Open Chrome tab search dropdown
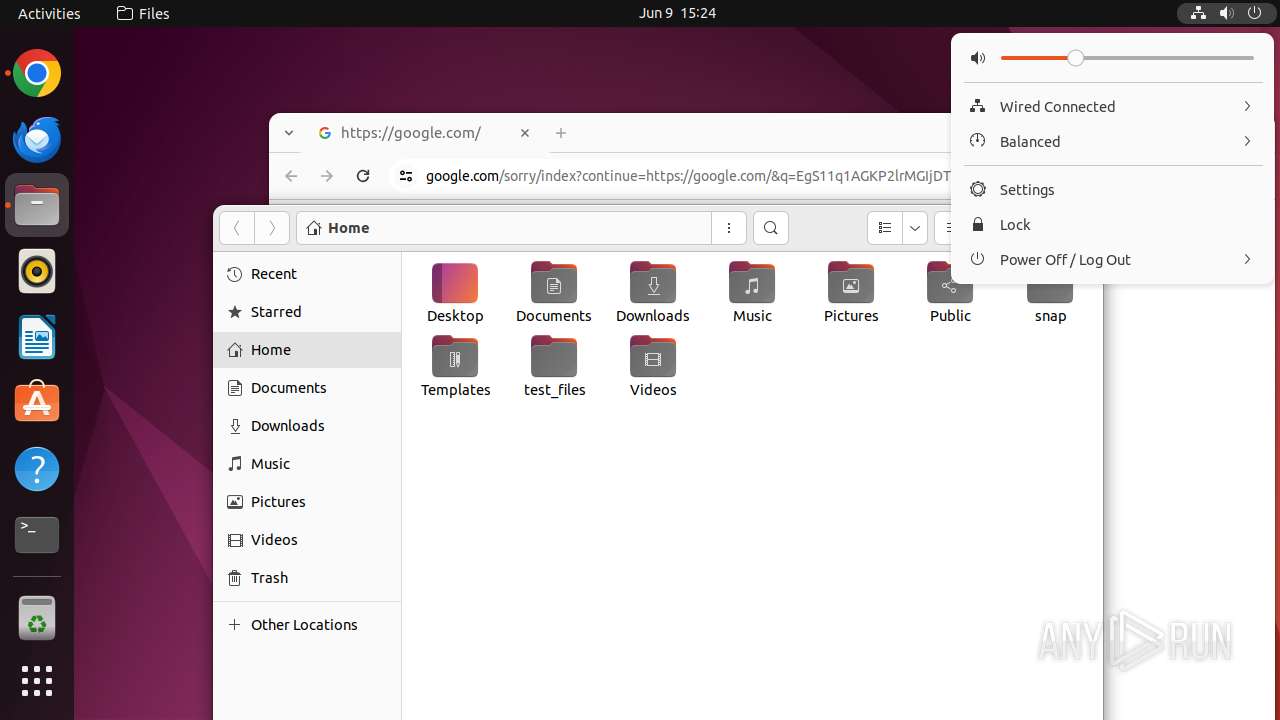1280x720 pixels. tap(289, 133)
